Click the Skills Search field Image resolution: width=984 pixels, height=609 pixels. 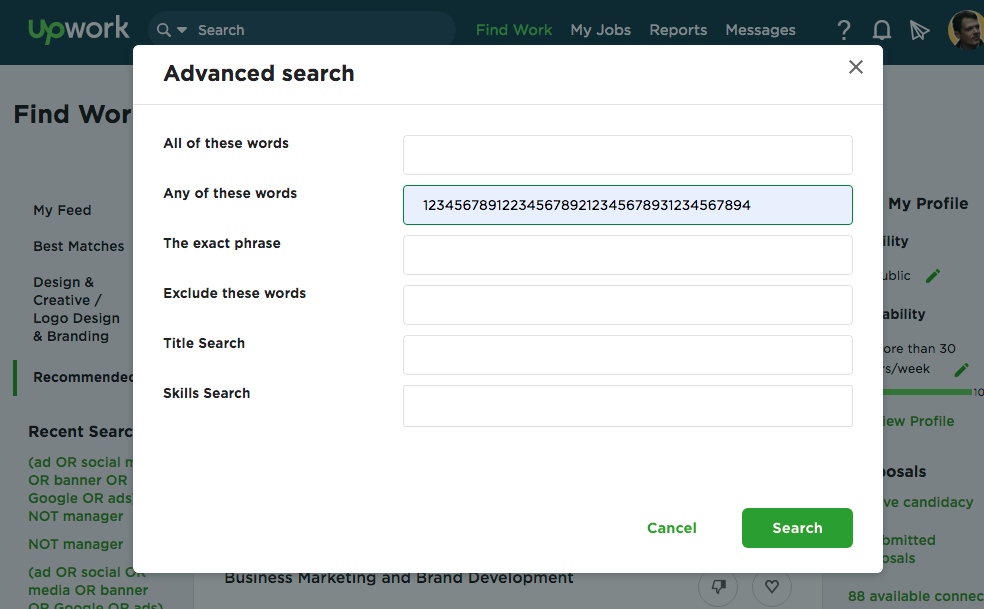click(x=628, y=406)
